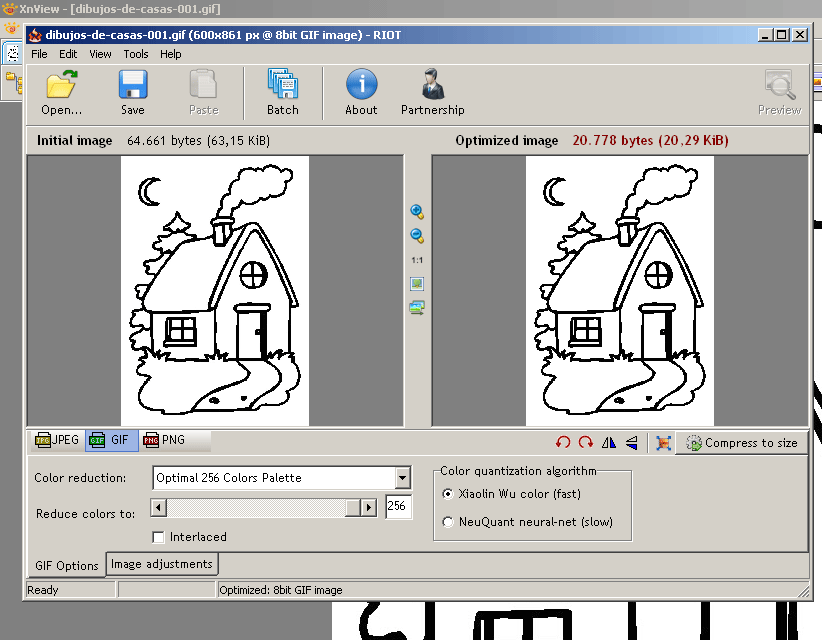The width and height of the screenshot is (822, 640).
Task: Click left arrow of Reduce colors slider
Action: coord(159,507)
